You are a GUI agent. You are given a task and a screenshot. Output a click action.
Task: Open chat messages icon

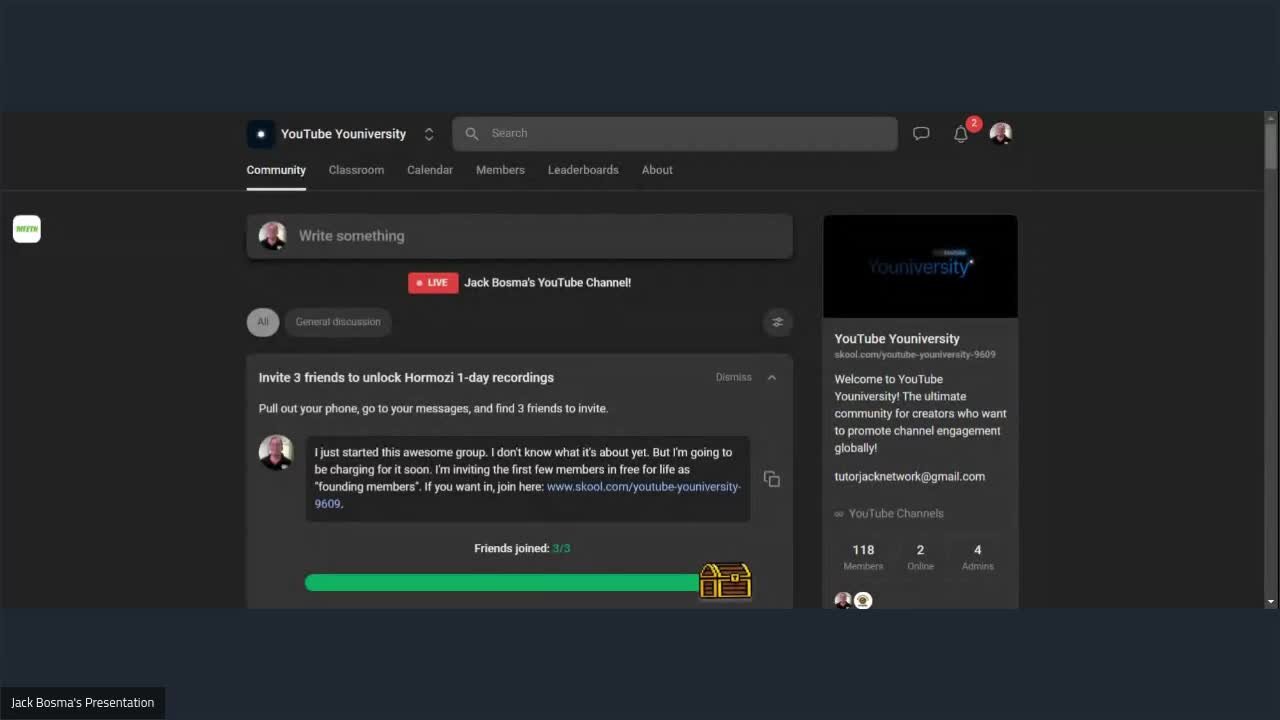click(921, 133)
